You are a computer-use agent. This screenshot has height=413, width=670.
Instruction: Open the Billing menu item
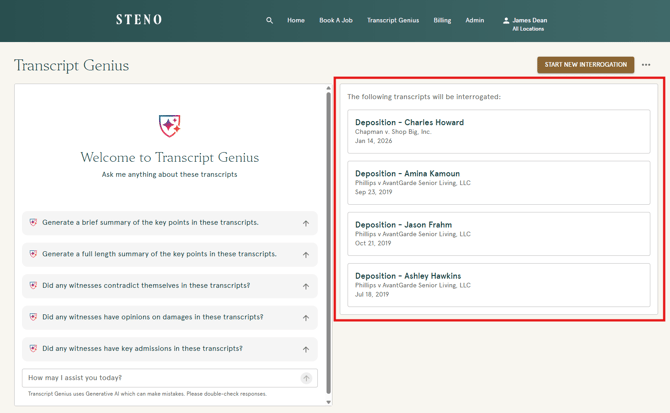coord(442,20)
